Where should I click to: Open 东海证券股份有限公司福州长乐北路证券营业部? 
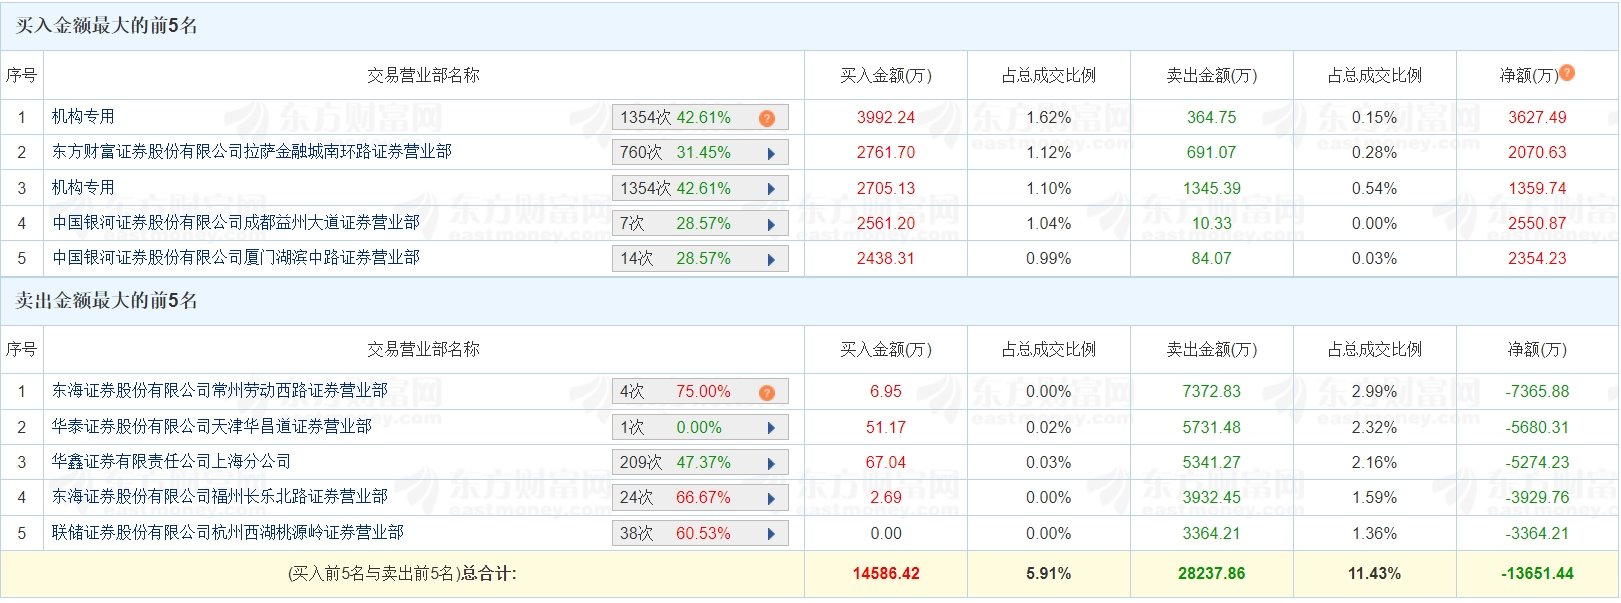[220, 496]
